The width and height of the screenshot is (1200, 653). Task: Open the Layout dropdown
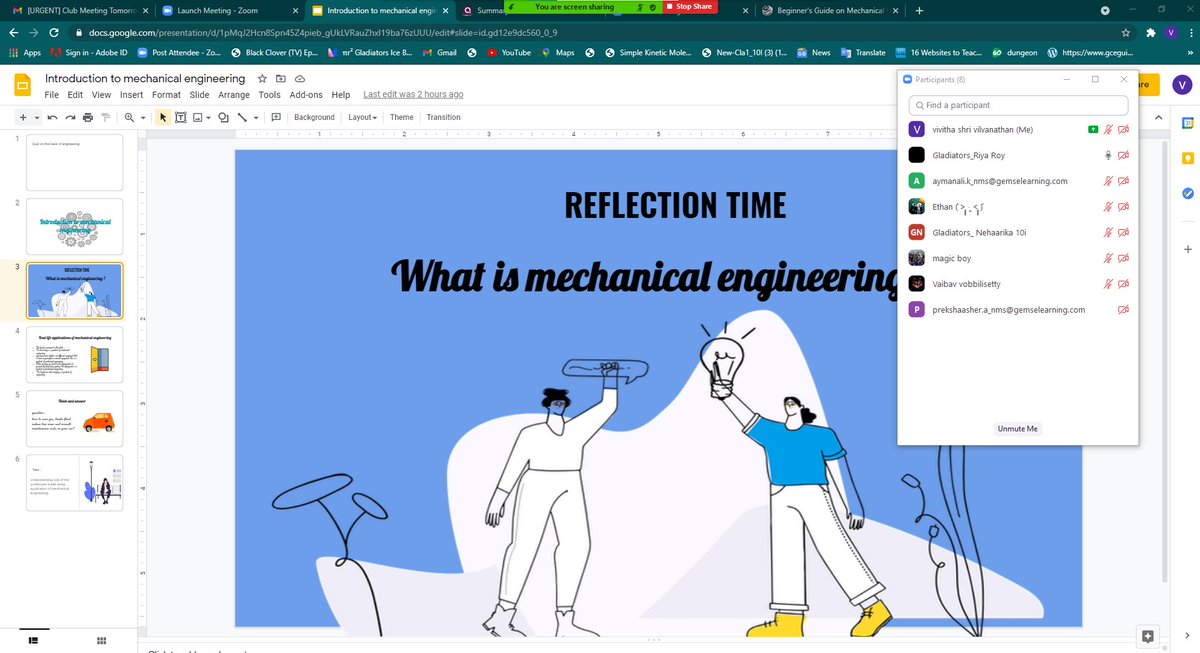[x=362, y=117]
